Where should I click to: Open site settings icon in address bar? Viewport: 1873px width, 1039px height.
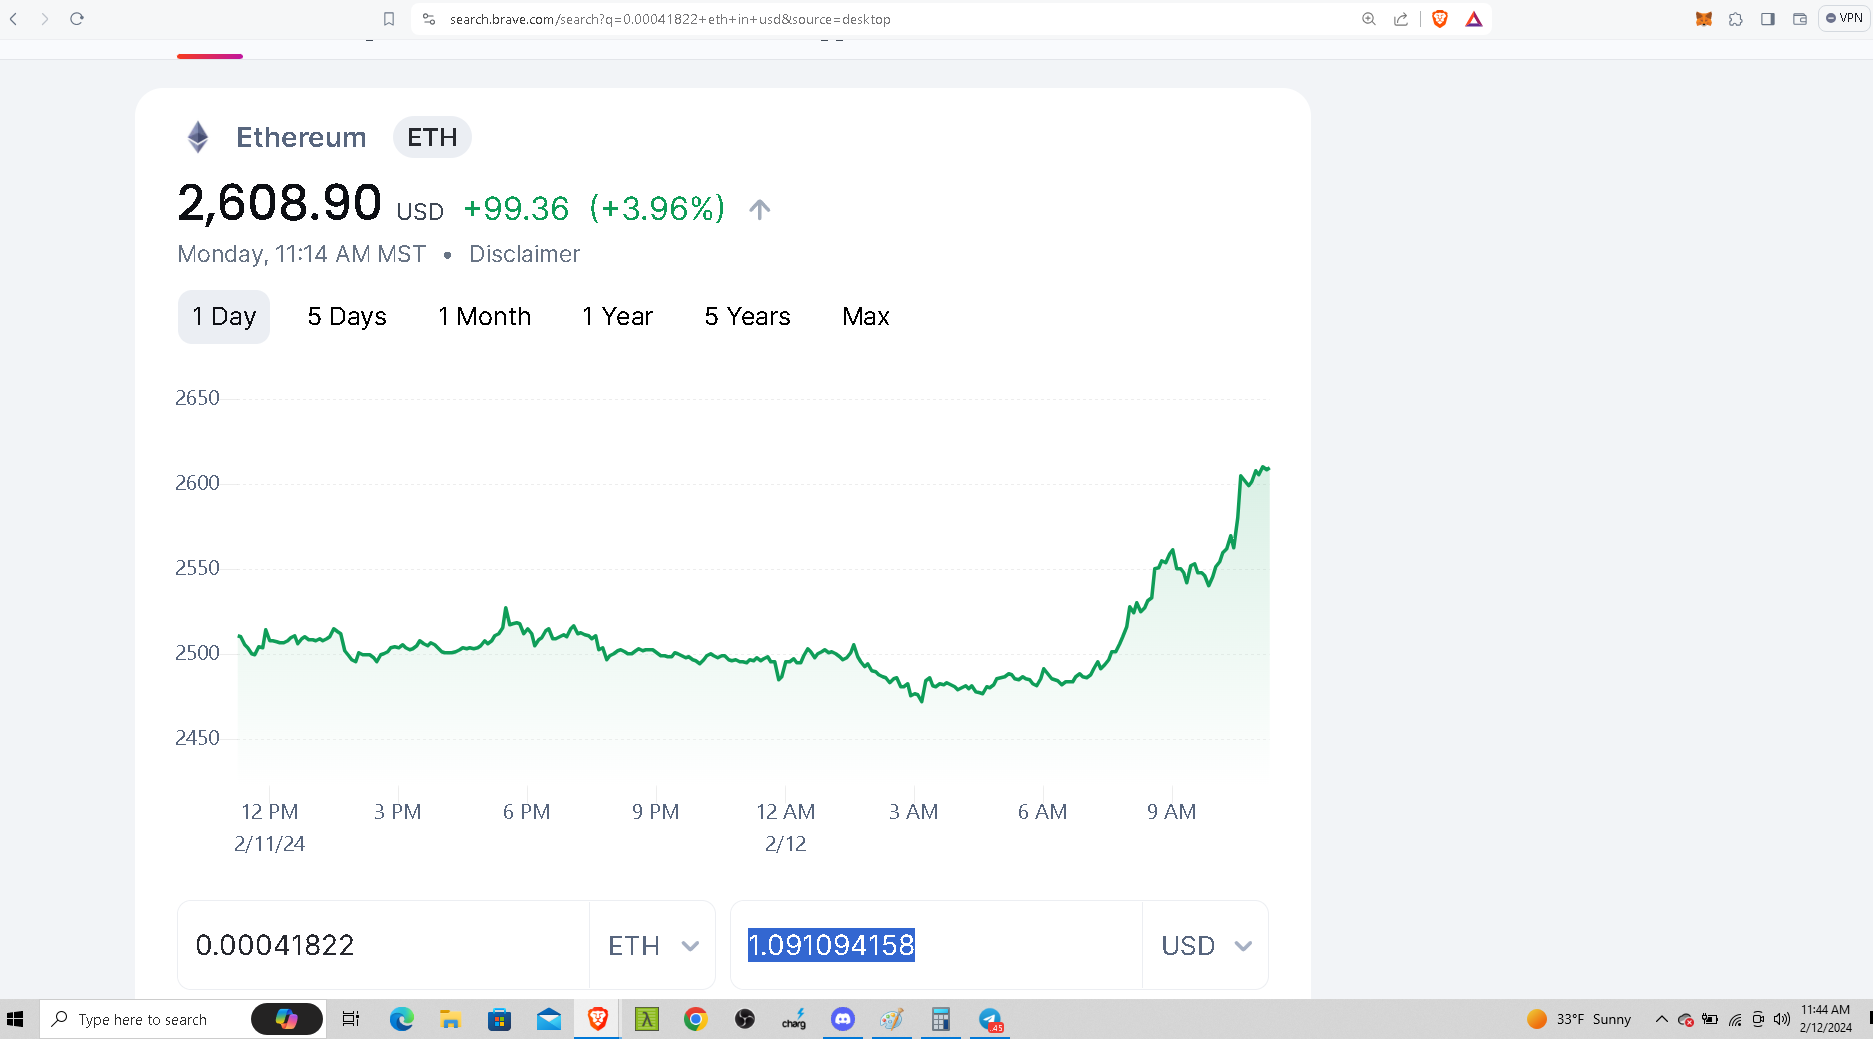429,19
